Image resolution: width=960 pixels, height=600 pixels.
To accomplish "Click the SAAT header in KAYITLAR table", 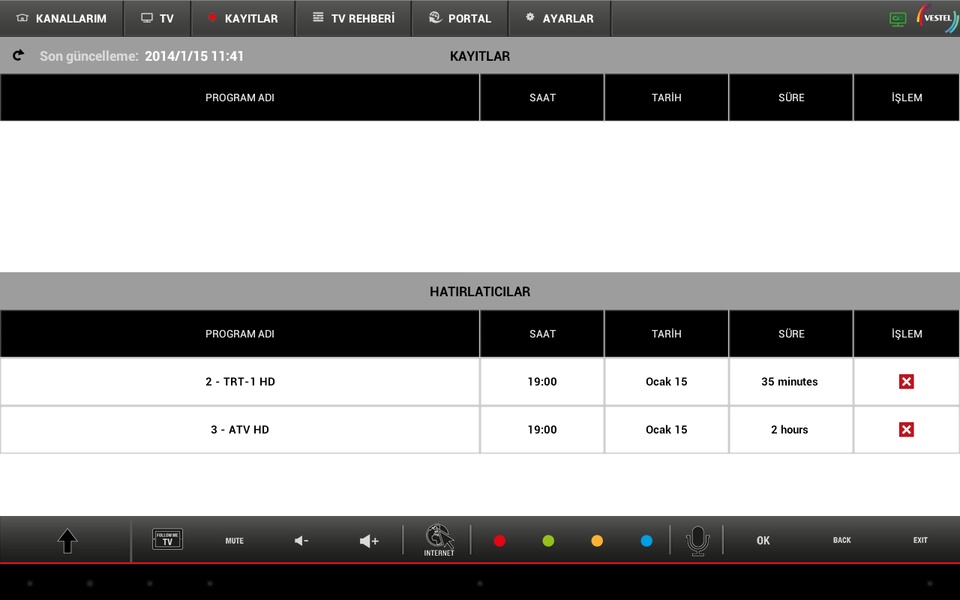I will (542, 97).
